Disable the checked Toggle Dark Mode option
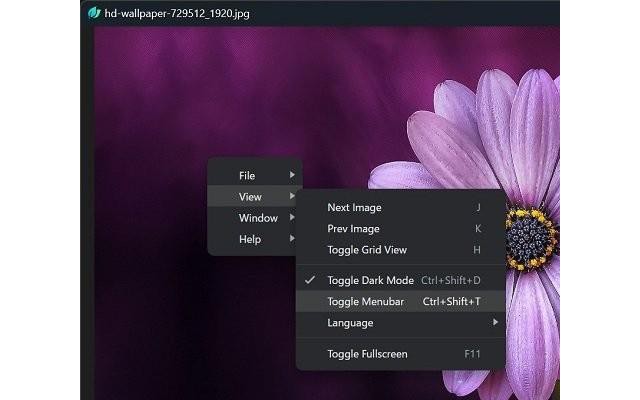The image size is (640, 400). click(x=400, y=280)
